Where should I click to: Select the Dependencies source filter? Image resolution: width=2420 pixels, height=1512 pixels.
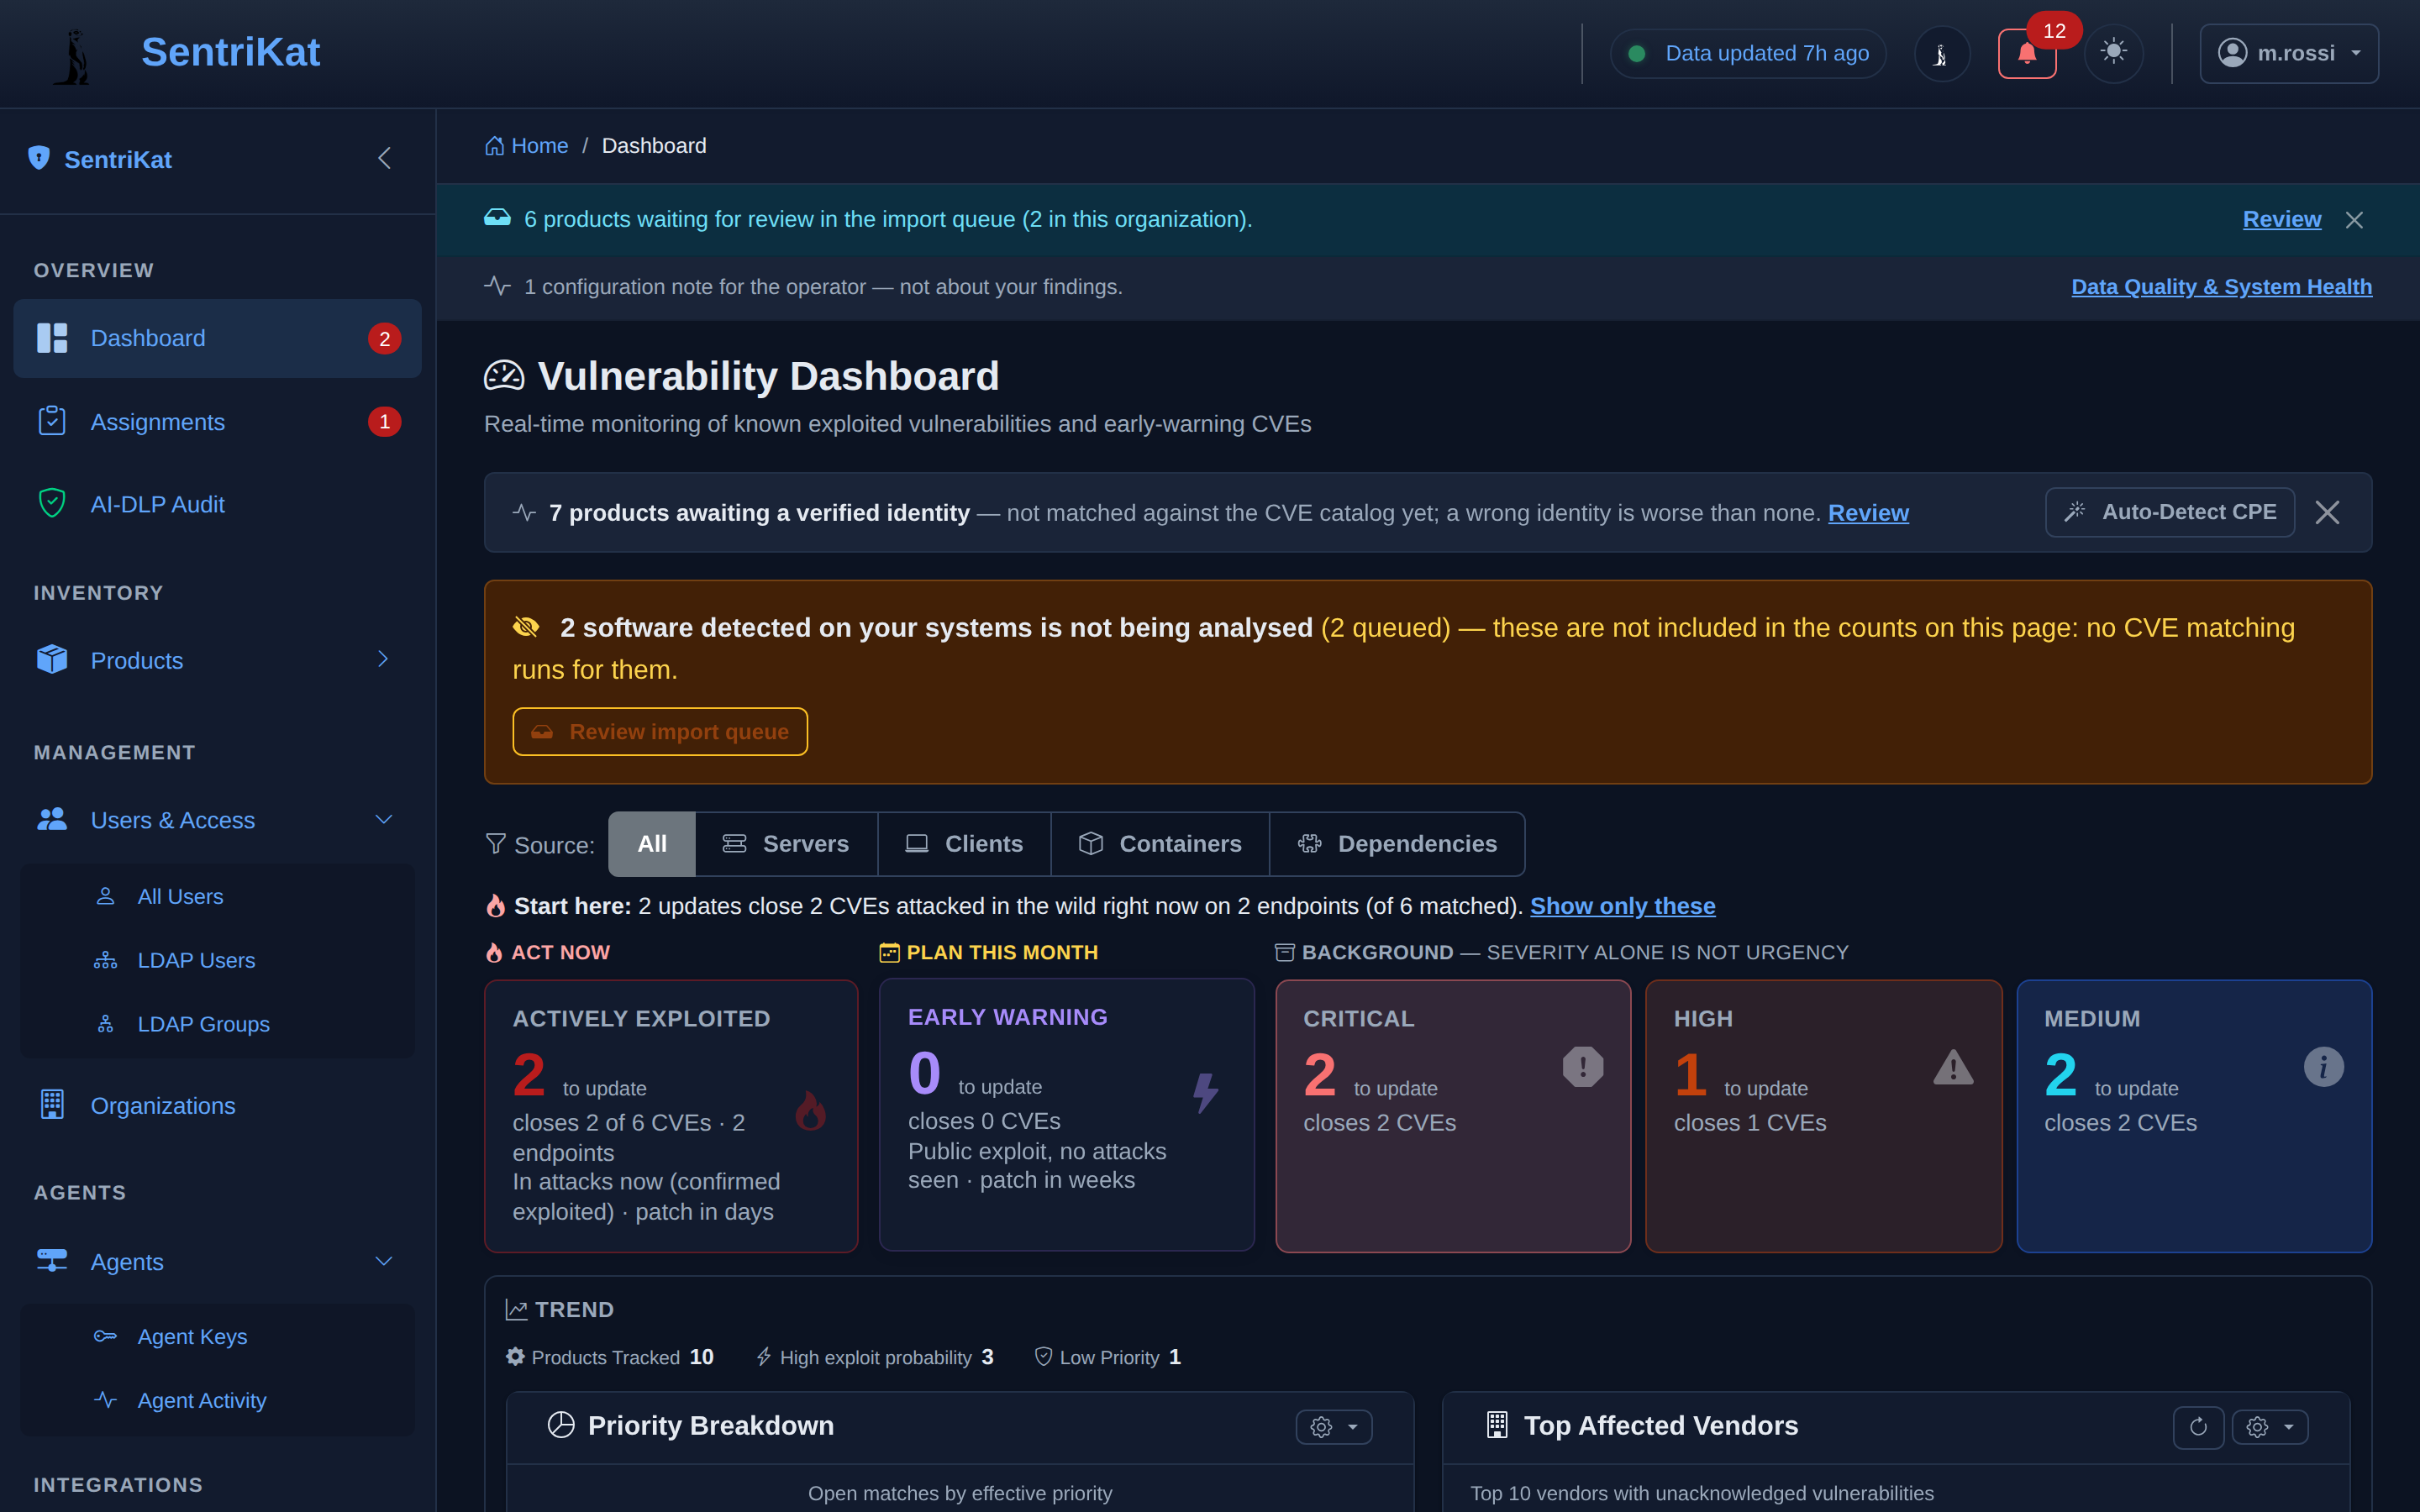[1397, 844]
